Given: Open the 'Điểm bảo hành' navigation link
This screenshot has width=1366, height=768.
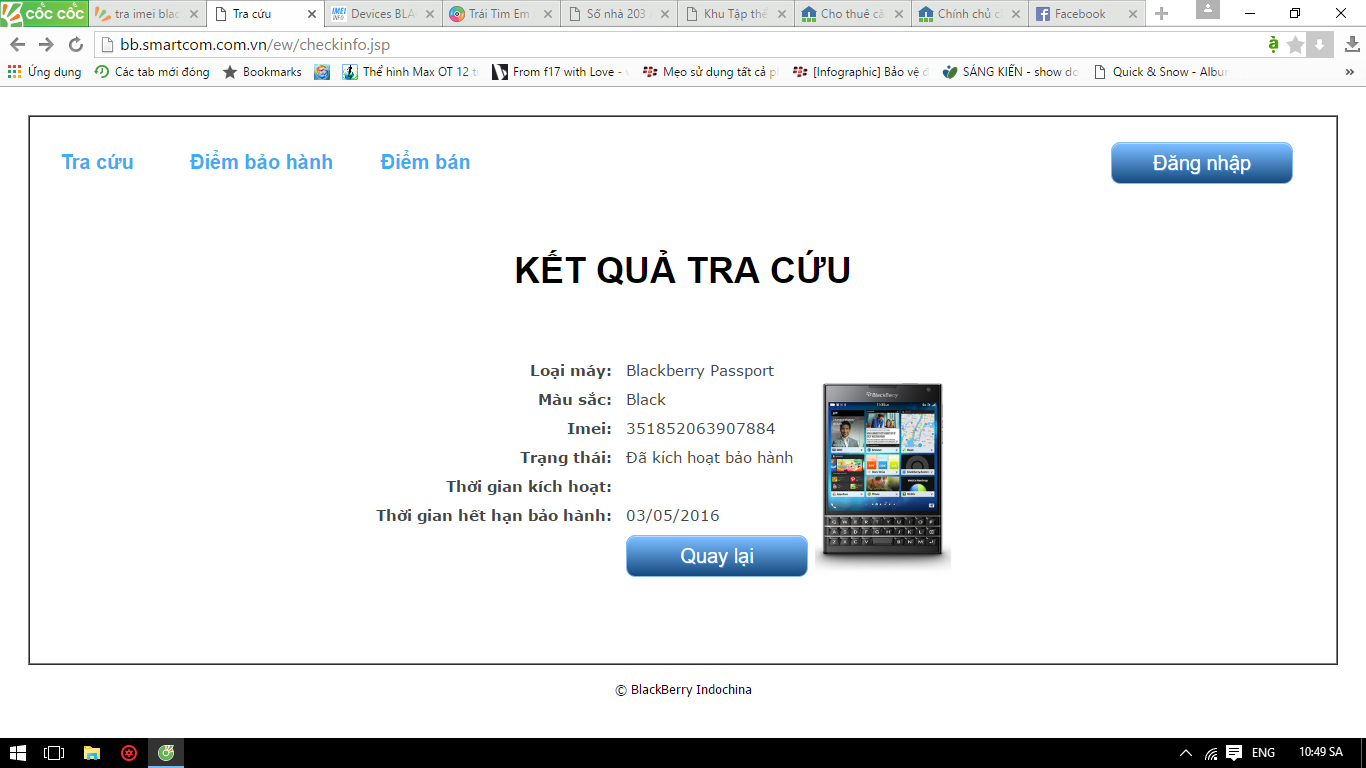Looking at the screenshot, I should pyautogui.click(x=261, y=162).
